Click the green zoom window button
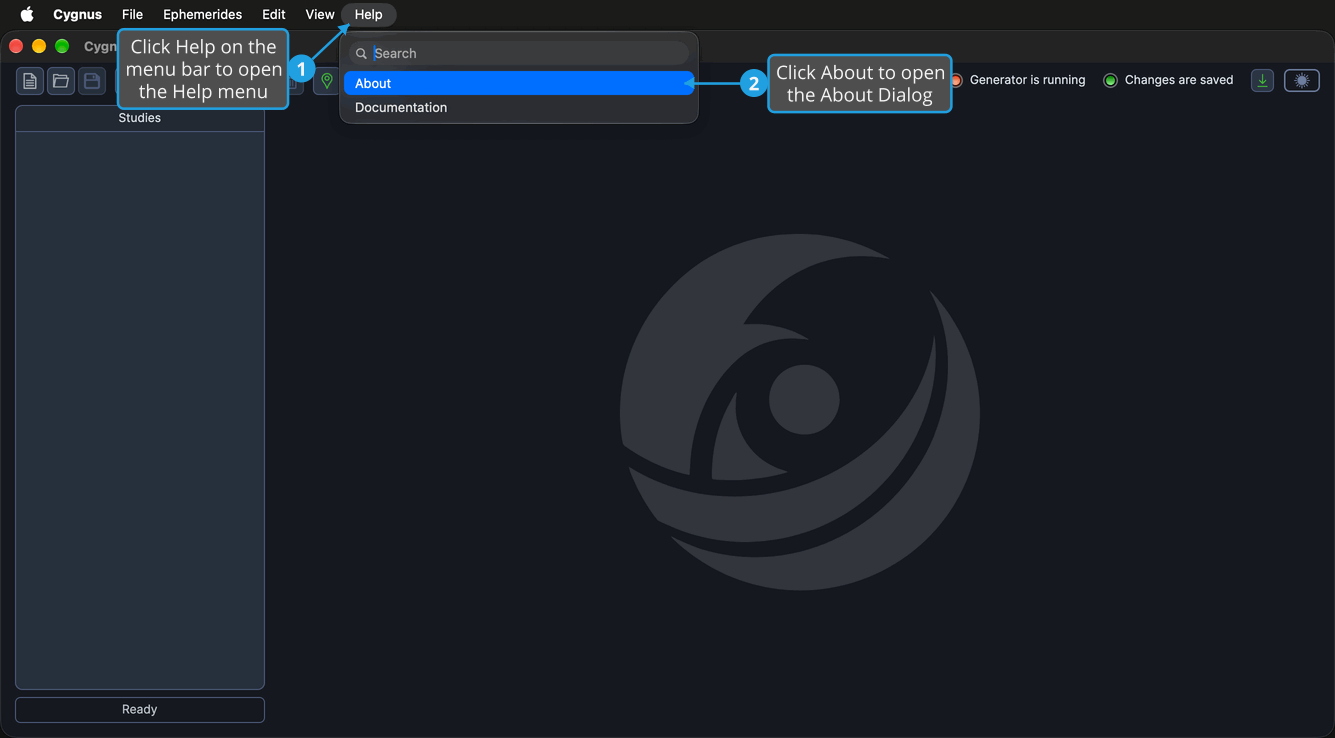 62,46
